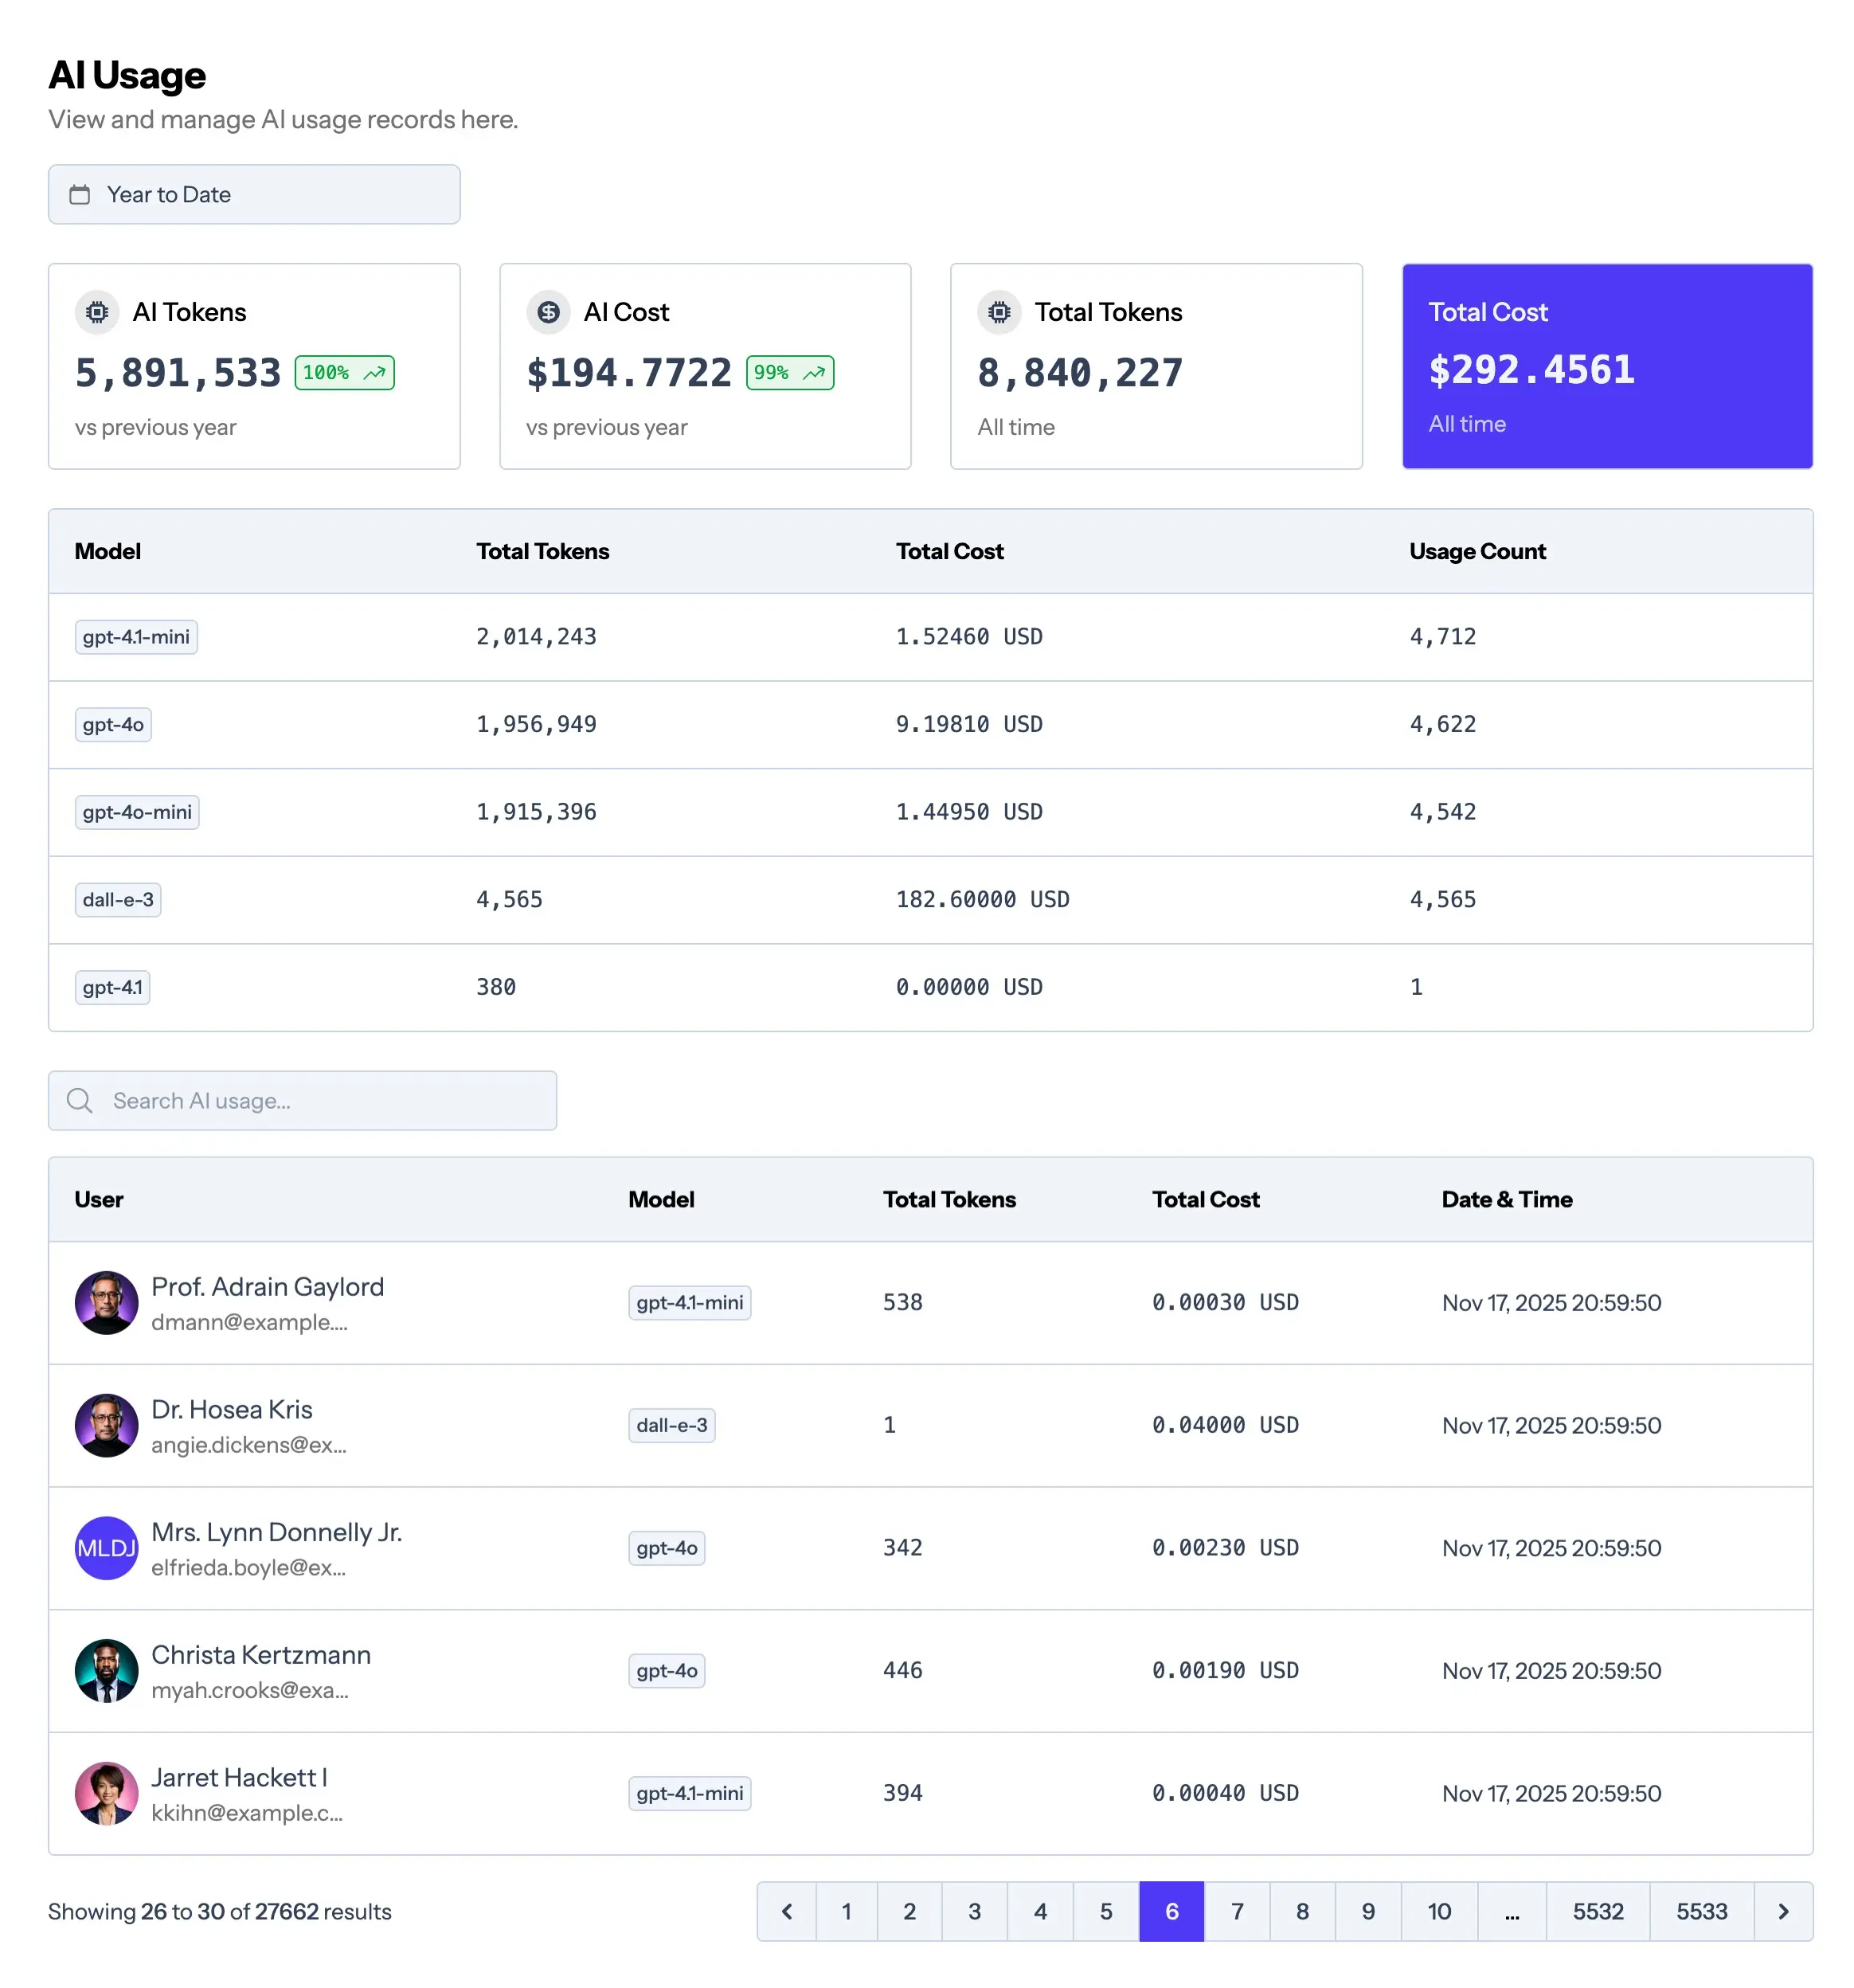This screenshot has height=1988, width=1854.
Task: Open the Year to Date range dropdown
Action: (x=254, y=194)
